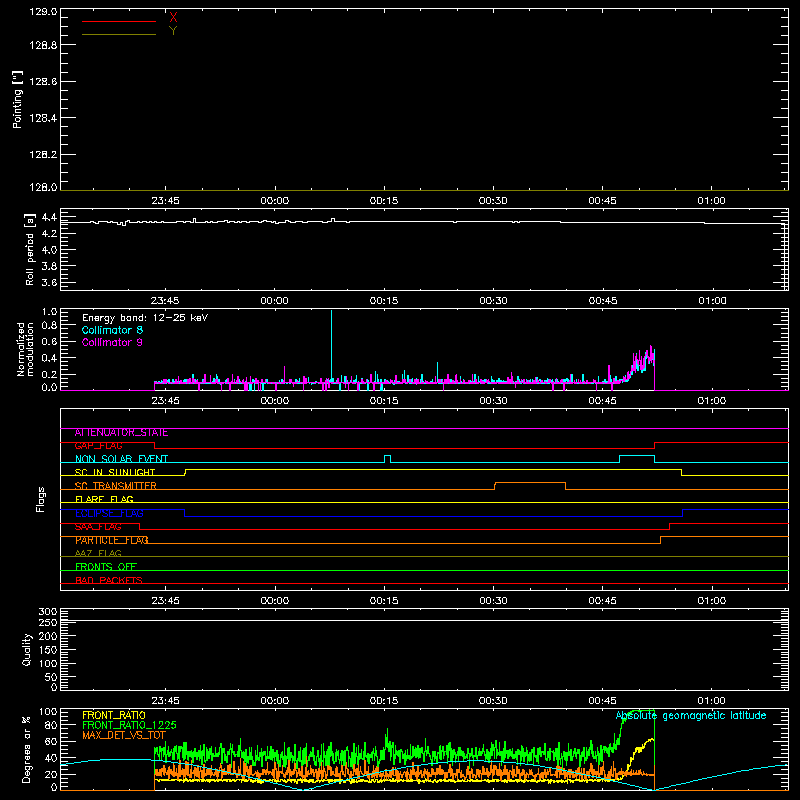
Task: Click the PARTICLE_FLAG label
Action: (112, 540)
